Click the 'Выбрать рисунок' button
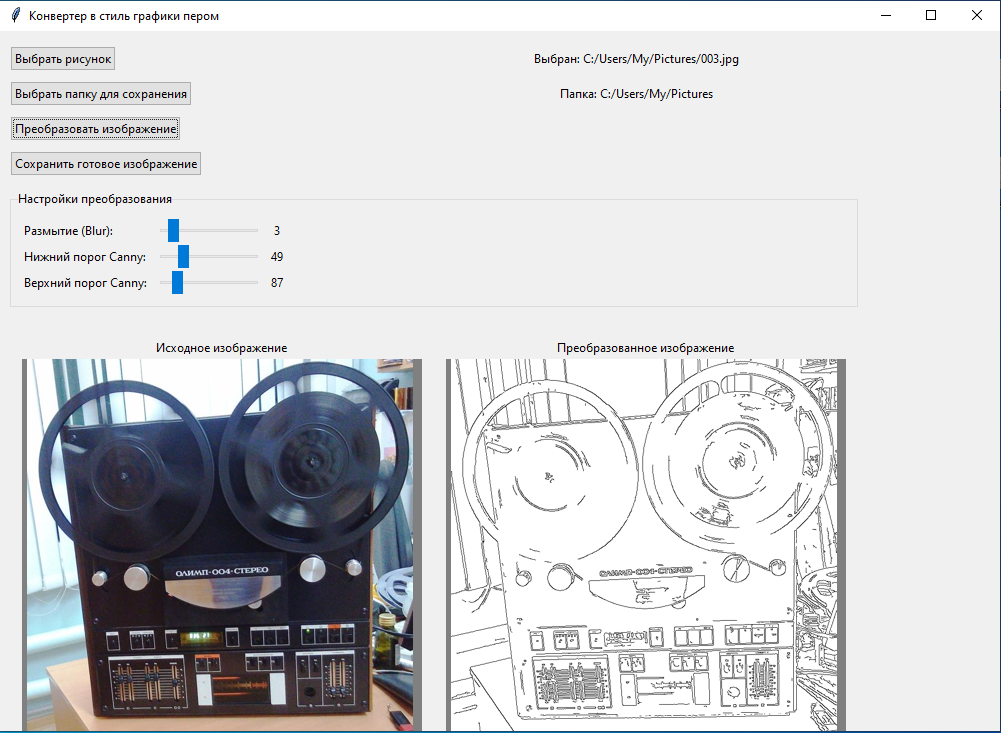This screenshot has width=1001, height=733. [x=63, y=59]
